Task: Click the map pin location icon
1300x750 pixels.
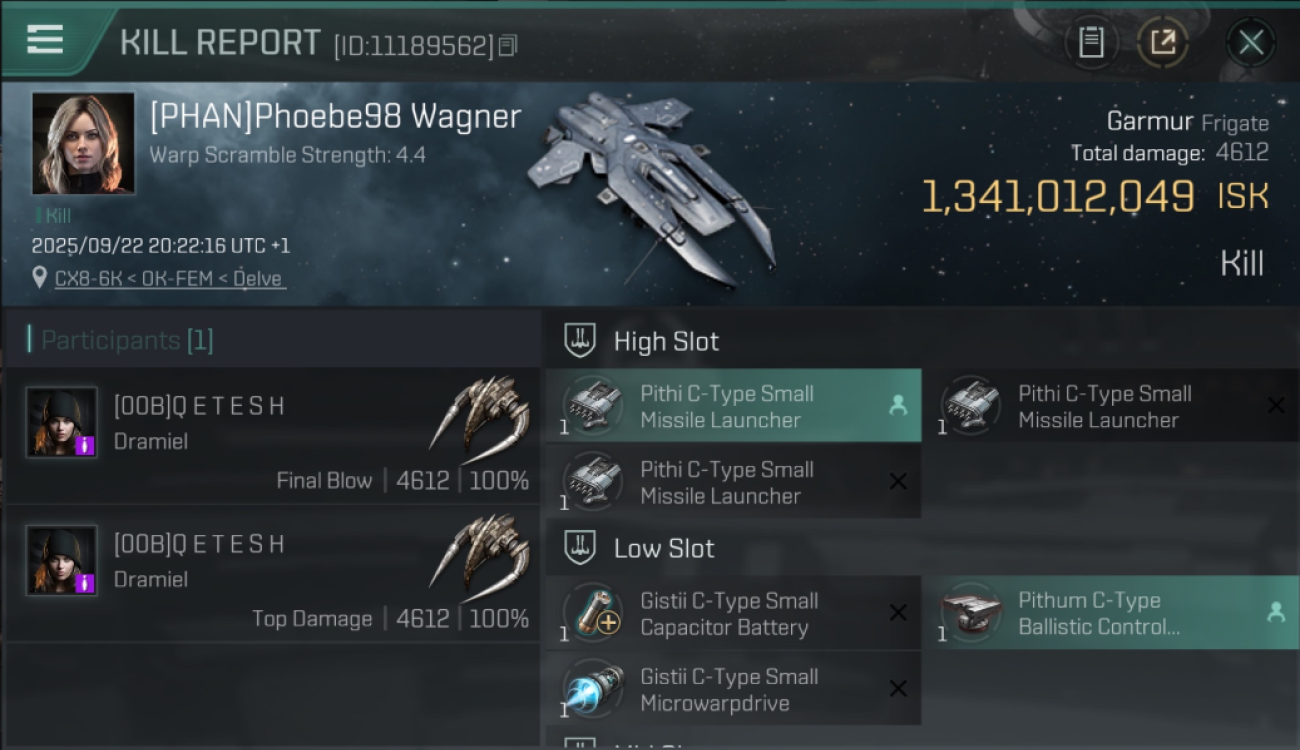Action: (x=40, y=277)
